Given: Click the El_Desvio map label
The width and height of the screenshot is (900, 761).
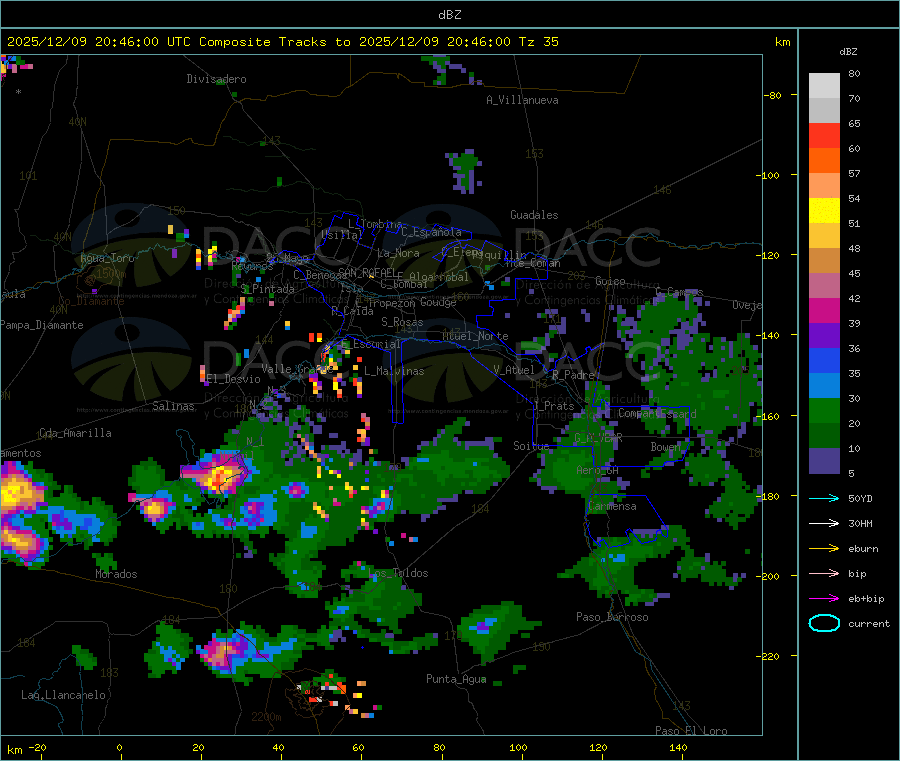Looking at the screenshot, I should click(x=233, y=379).
